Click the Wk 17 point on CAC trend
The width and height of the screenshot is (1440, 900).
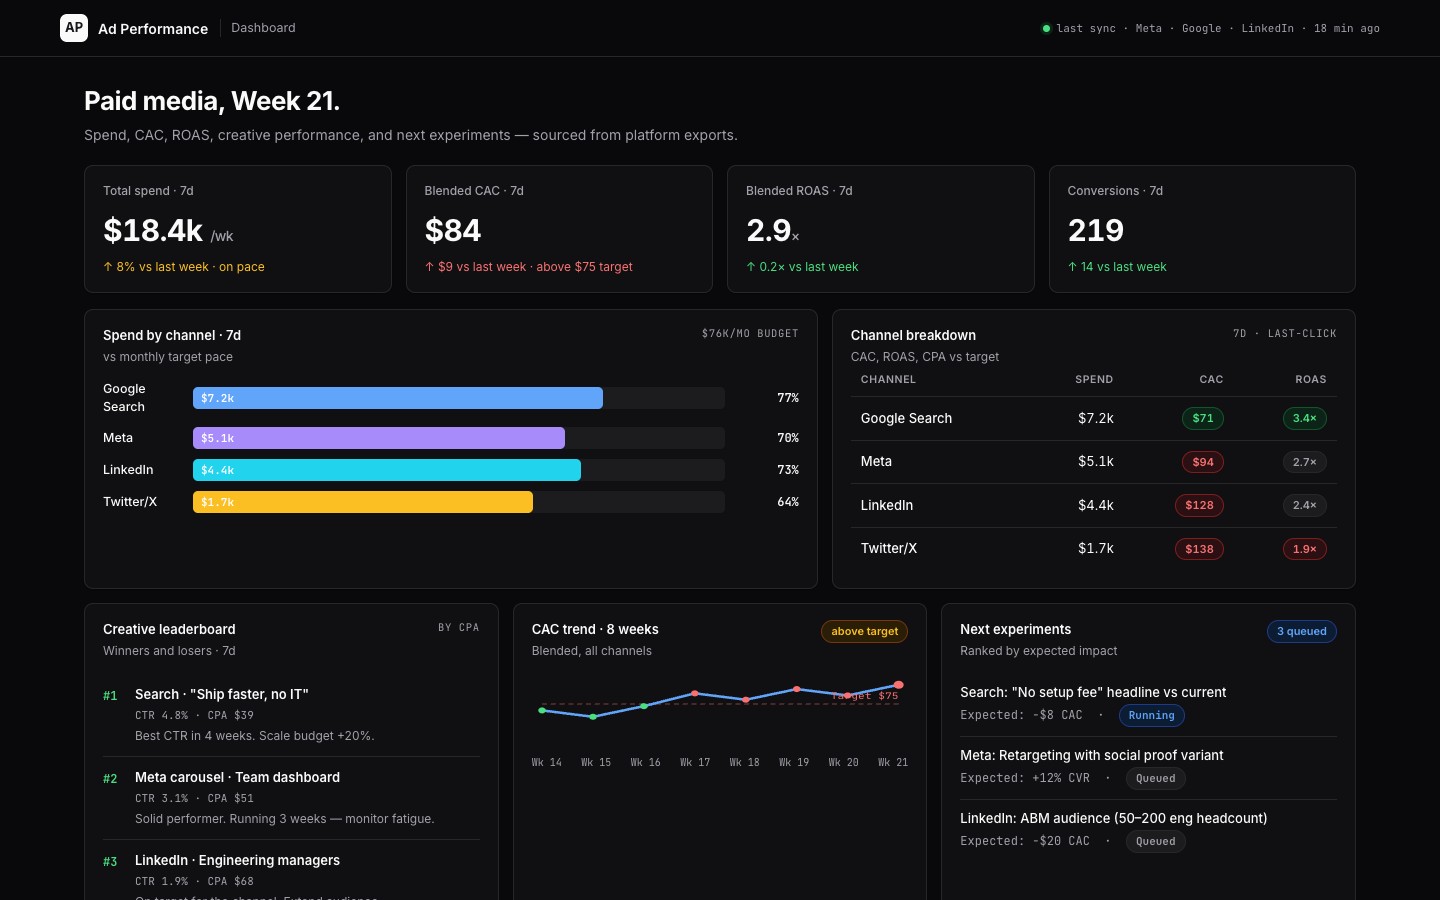pos(695,693)
